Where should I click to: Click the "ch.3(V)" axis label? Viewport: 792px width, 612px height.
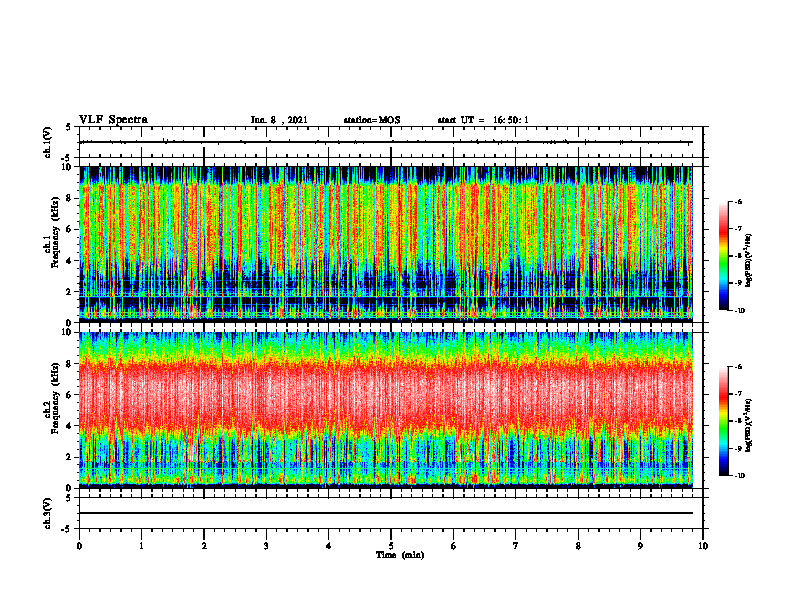[47, 513]
